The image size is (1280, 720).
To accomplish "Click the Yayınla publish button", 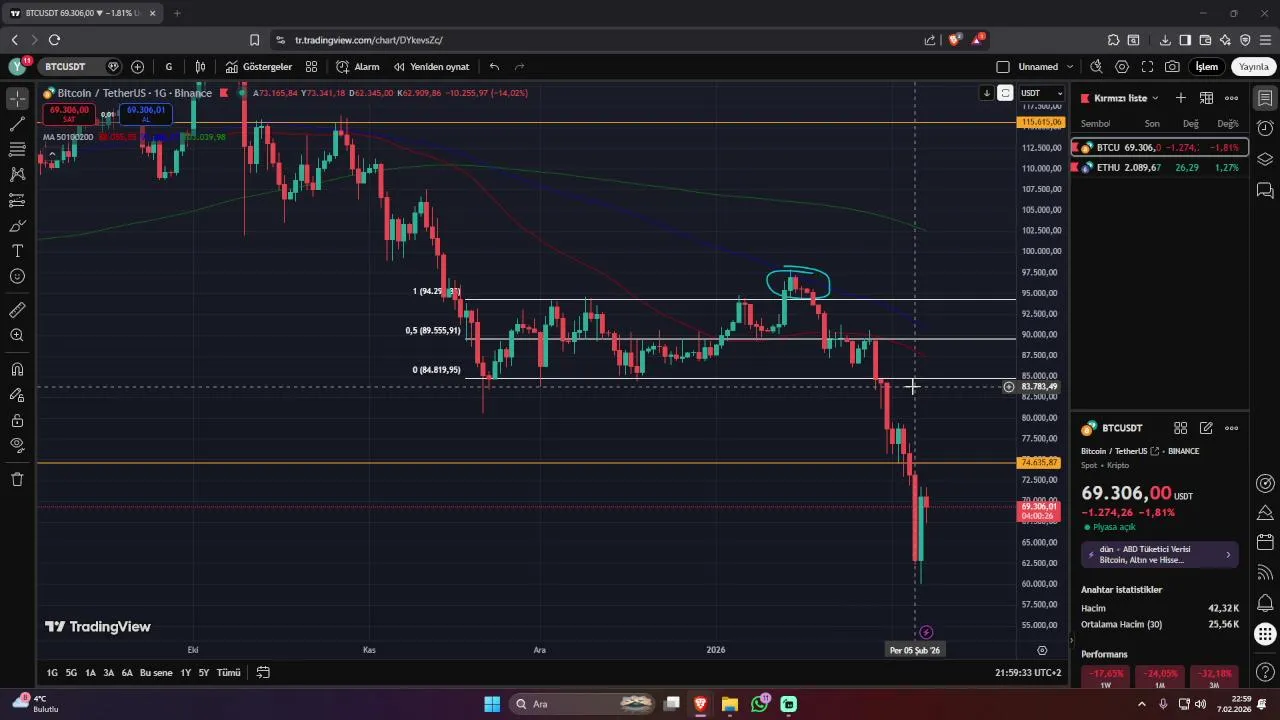I will click(1254, 67).
